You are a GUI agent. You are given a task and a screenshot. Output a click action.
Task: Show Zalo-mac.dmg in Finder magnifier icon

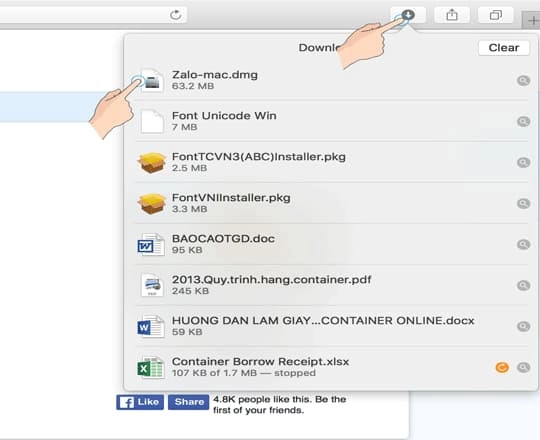click(523, 81)
